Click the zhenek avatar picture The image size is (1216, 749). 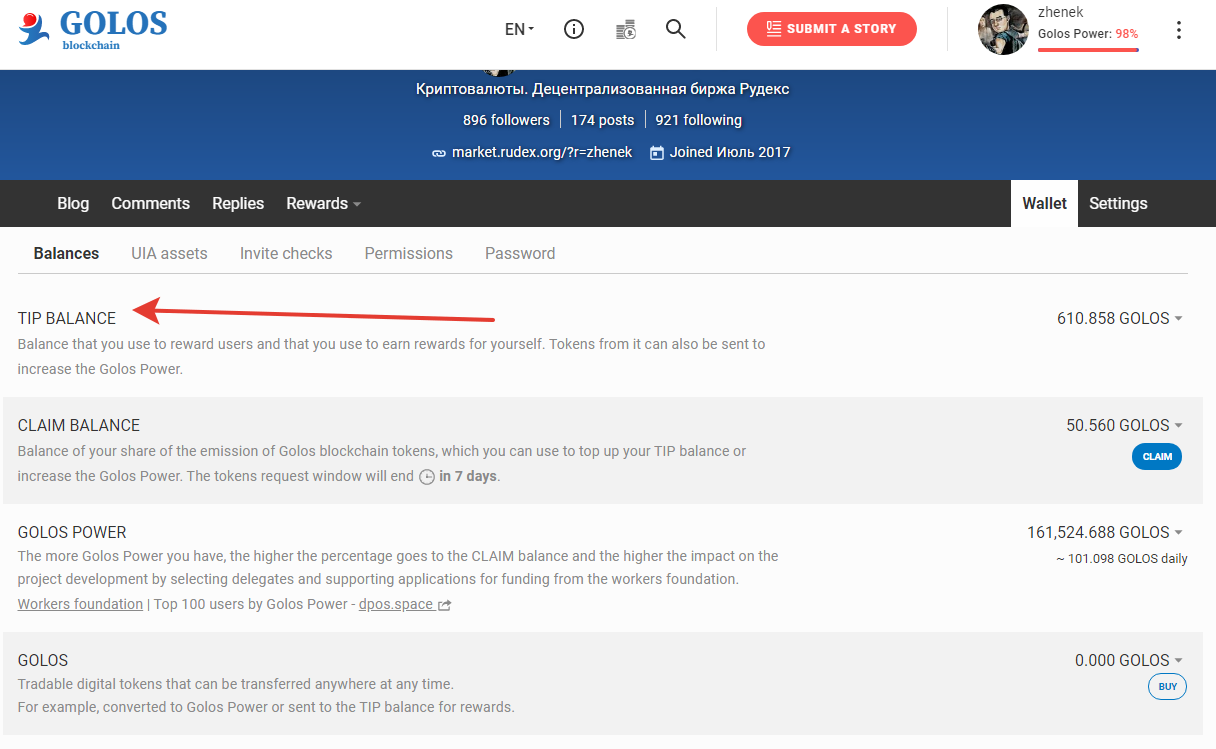tap(1003, 29)
